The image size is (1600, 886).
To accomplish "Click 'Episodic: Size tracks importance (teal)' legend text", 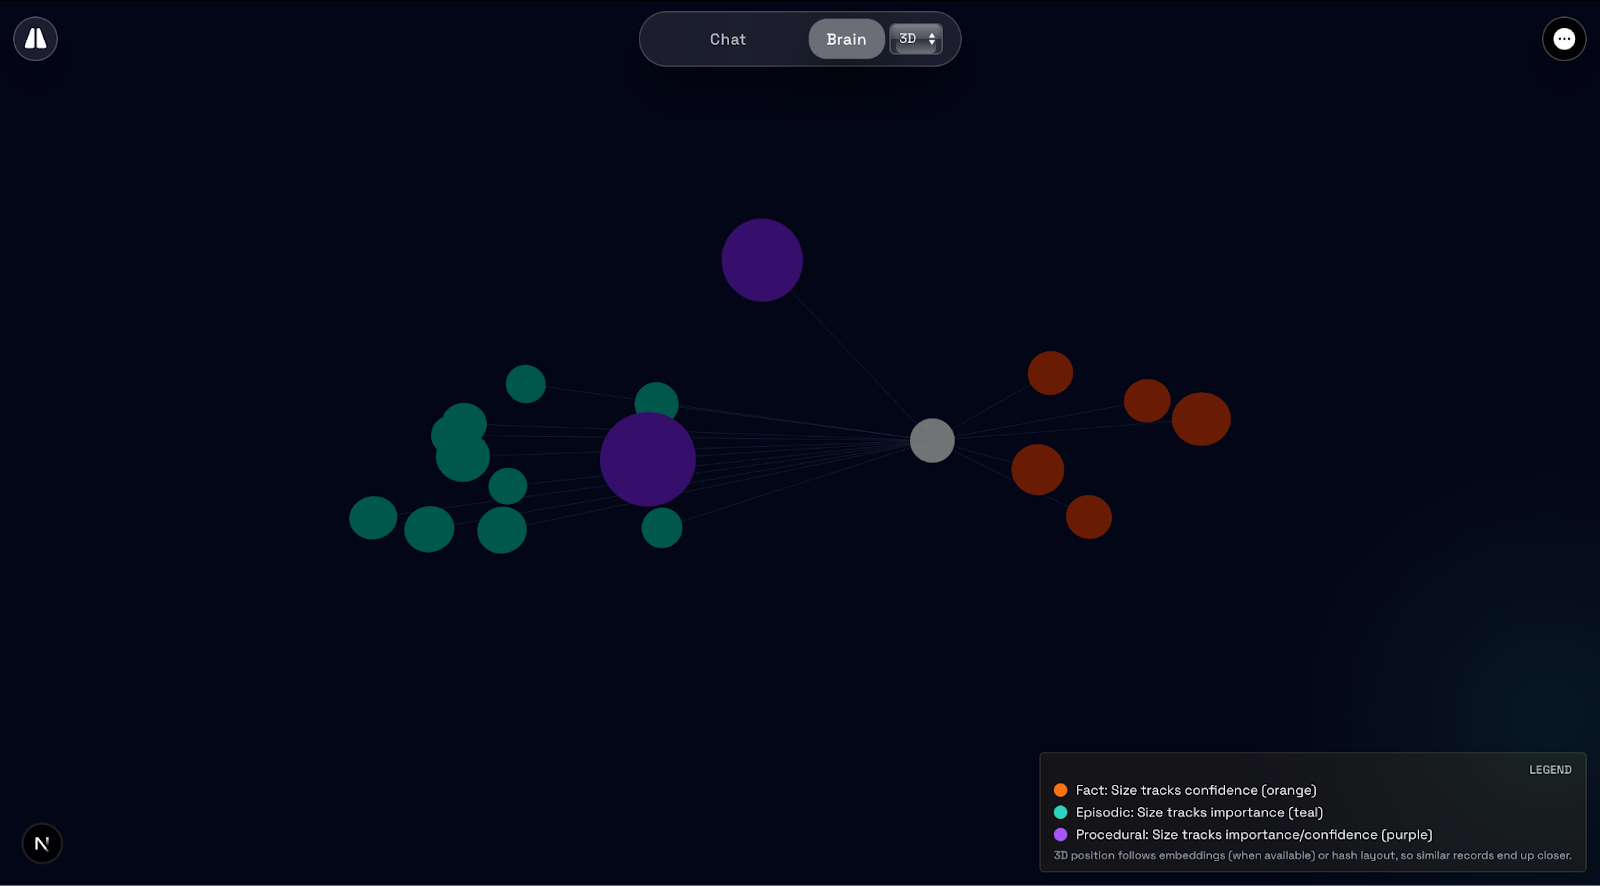I will [x=1199, y=812].
